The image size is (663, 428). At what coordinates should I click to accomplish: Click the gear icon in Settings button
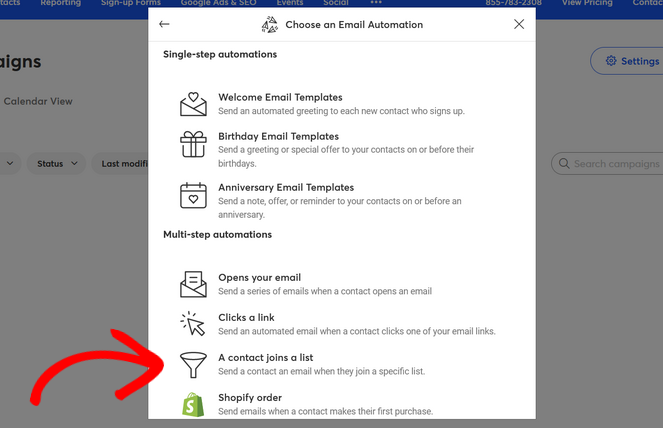click(x=611, y=61)
